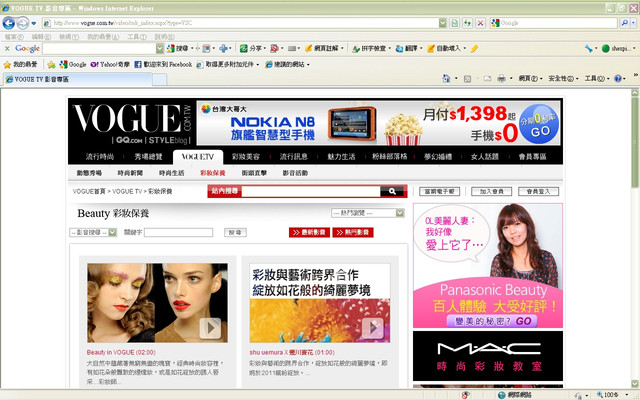This screenshot has width=640, height=400.
Task: Click the Help question mark icon
Action: (x=618, y=78)
